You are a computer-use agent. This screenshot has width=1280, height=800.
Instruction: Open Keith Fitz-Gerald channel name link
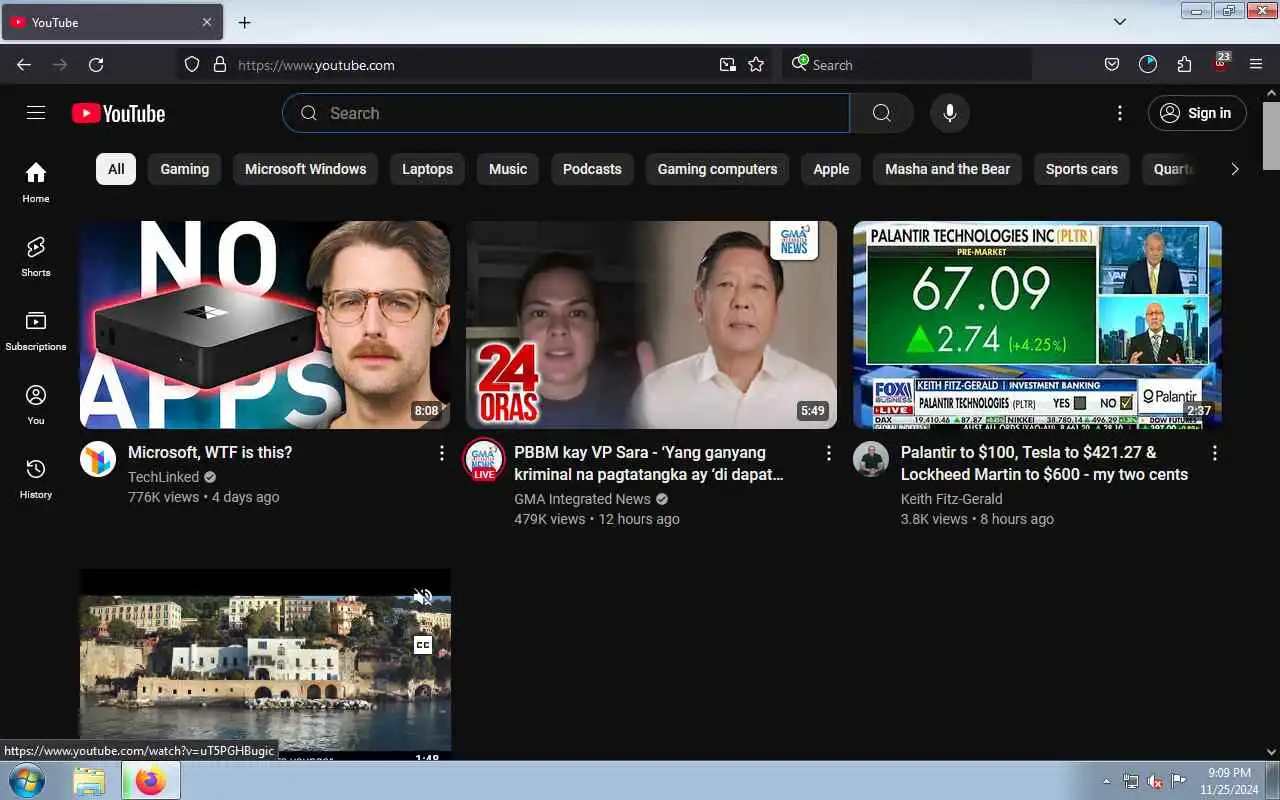pyautogui.click(x=951, y=499)
